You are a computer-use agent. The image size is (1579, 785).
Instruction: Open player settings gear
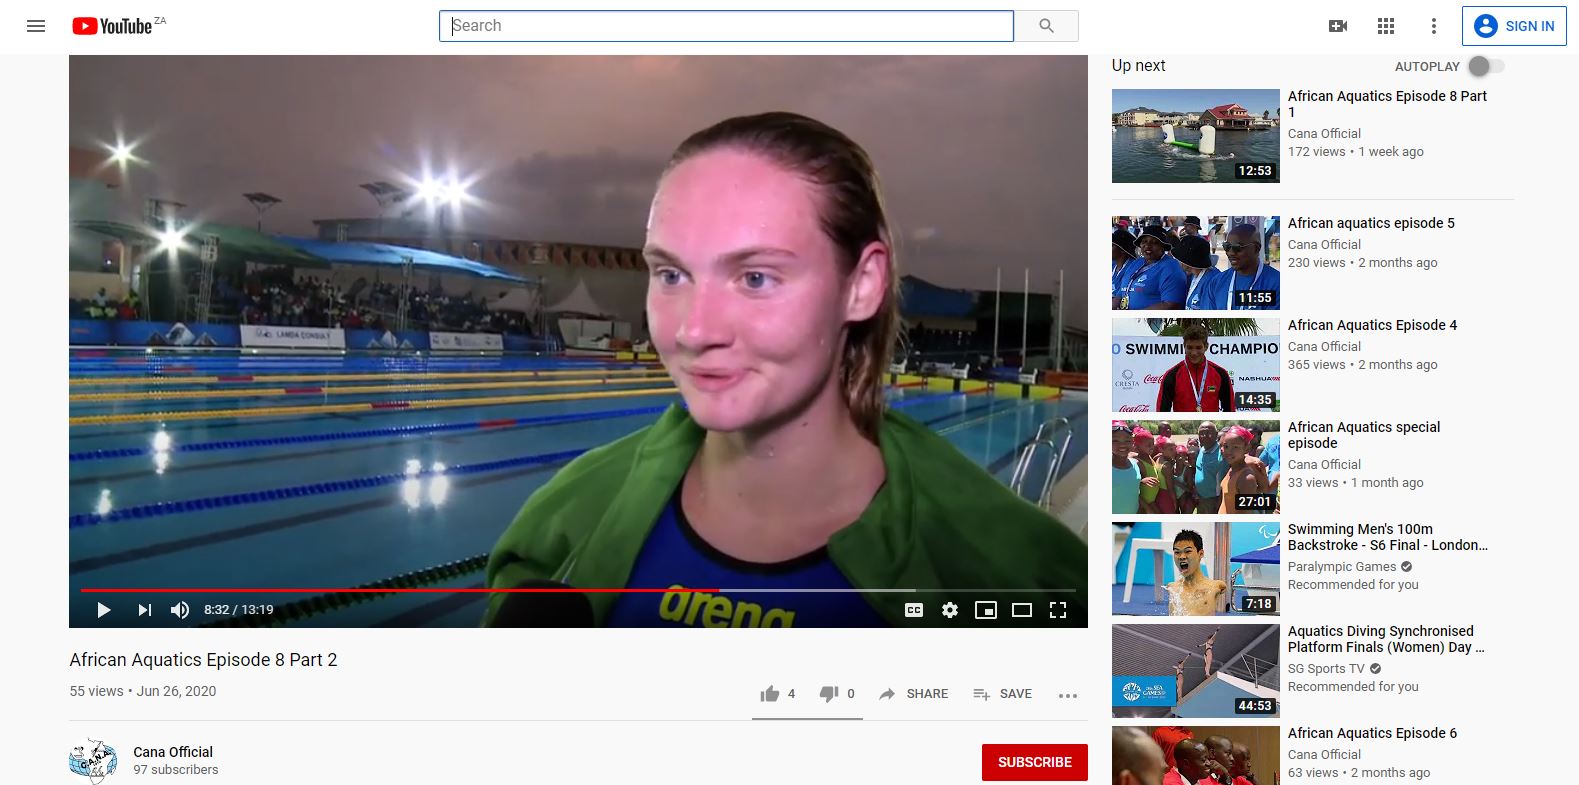point(950,610)
